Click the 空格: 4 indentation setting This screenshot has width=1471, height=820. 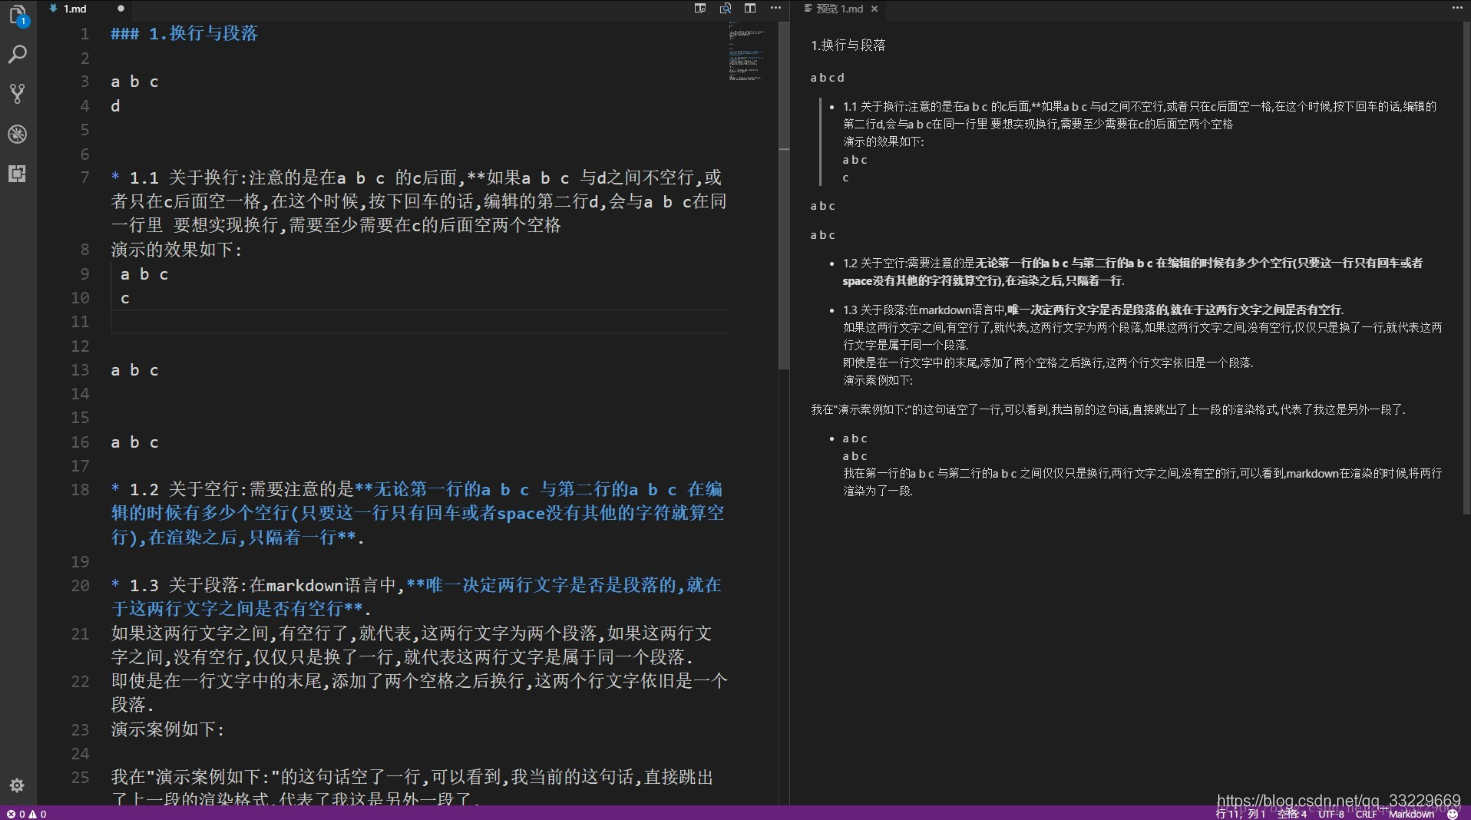tap(1291, 814)
